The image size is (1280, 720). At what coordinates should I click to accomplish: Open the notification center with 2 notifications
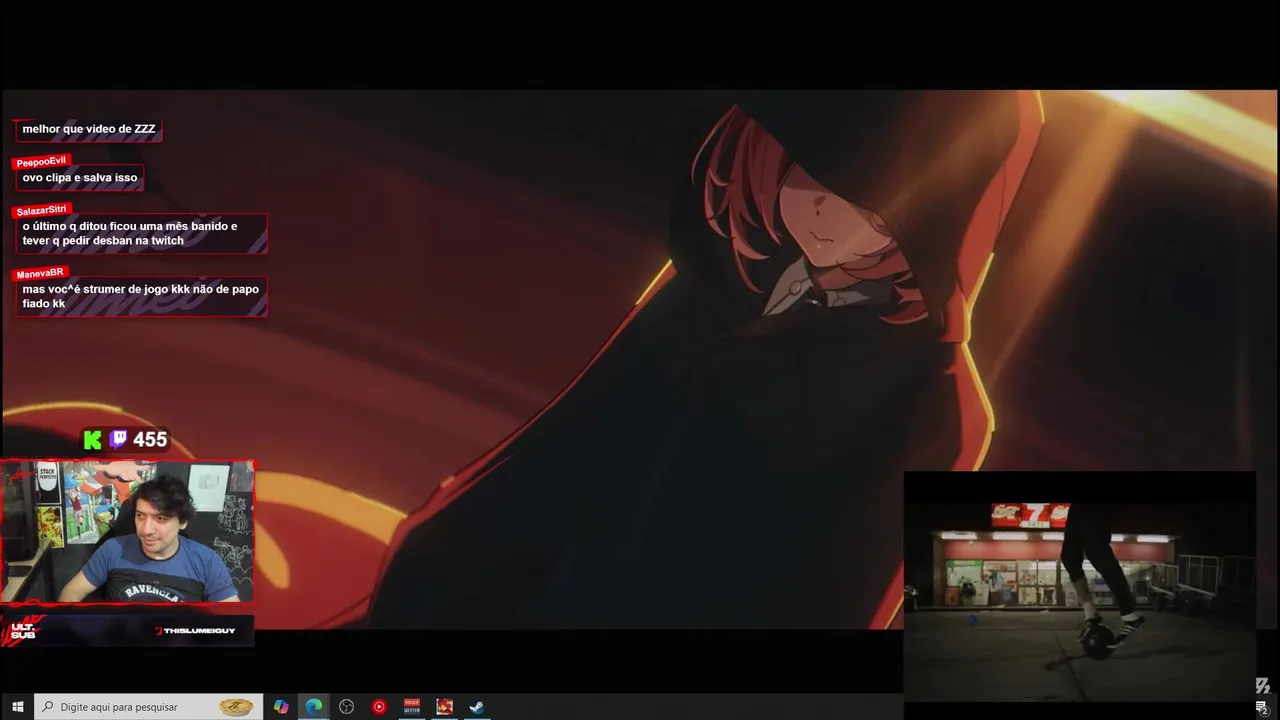(x=1262, y=707)
